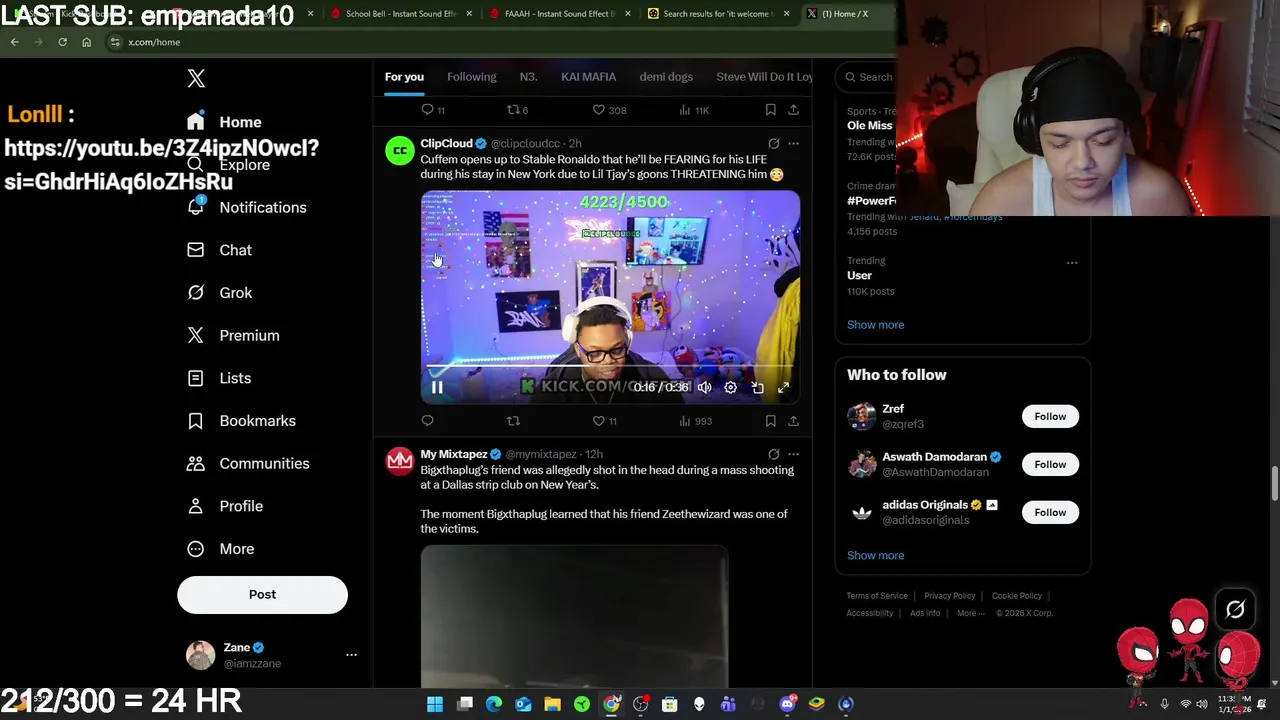Viewport: 1280px width, 720px height.
Task: Open the Windows Start button
Action: click(x=435, y=704)
